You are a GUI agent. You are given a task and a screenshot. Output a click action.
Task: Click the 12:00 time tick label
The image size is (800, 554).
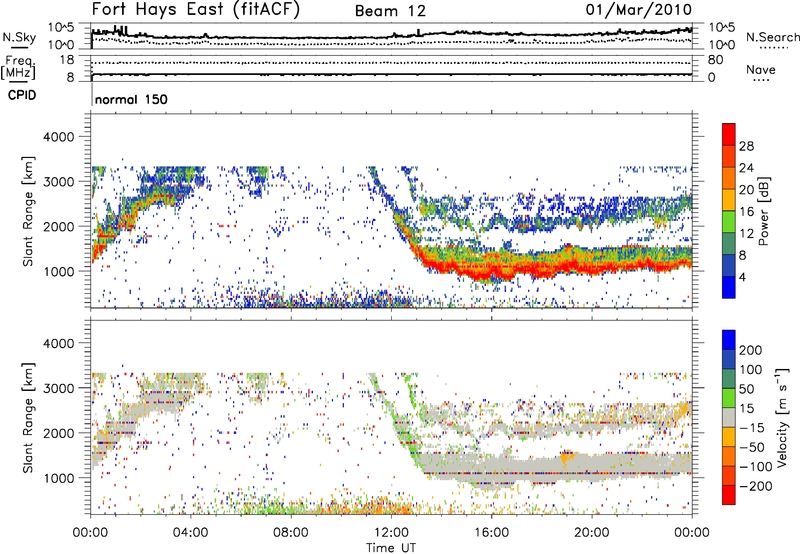coord(391,533)
